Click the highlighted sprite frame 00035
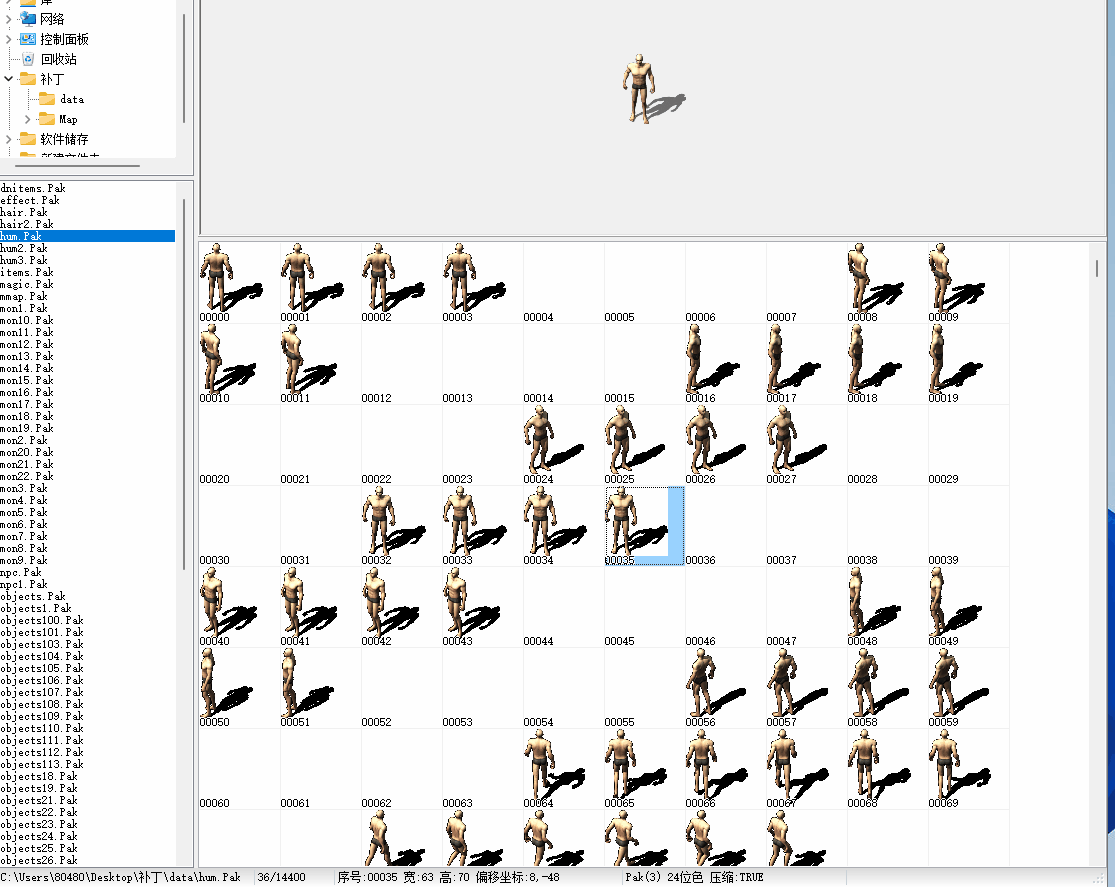Viewport: 1115px width, 887px height. [x=644, y=526]
